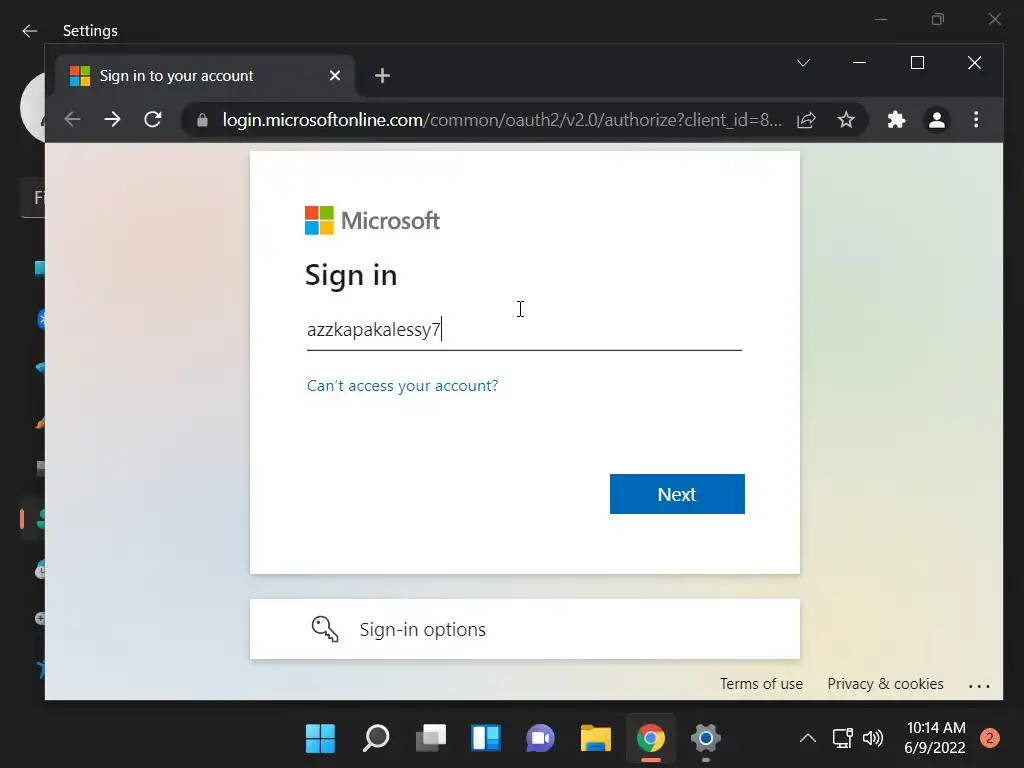Click the address bar URL
Viewport: 1024px width, 768px height.
(x=502, y=120)
